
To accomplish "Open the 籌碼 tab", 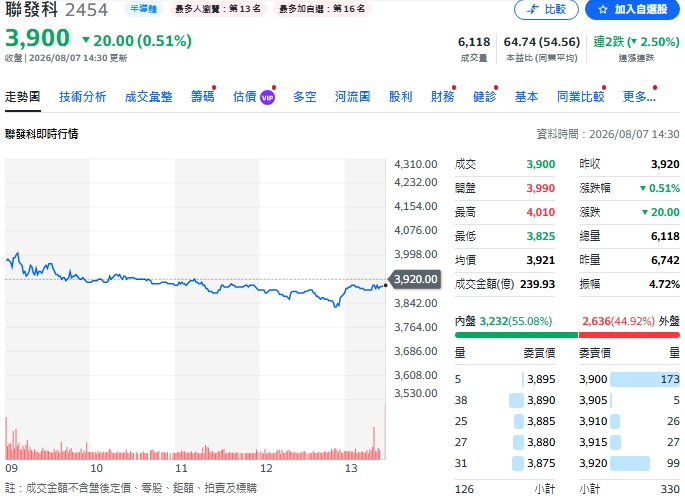I will click(203, 97).
